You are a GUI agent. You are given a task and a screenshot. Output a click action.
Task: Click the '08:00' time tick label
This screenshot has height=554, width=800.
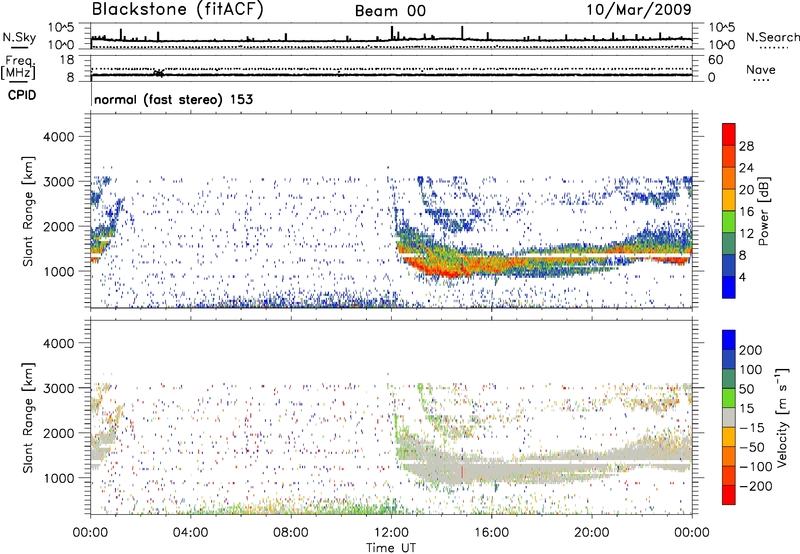(291, 533)
